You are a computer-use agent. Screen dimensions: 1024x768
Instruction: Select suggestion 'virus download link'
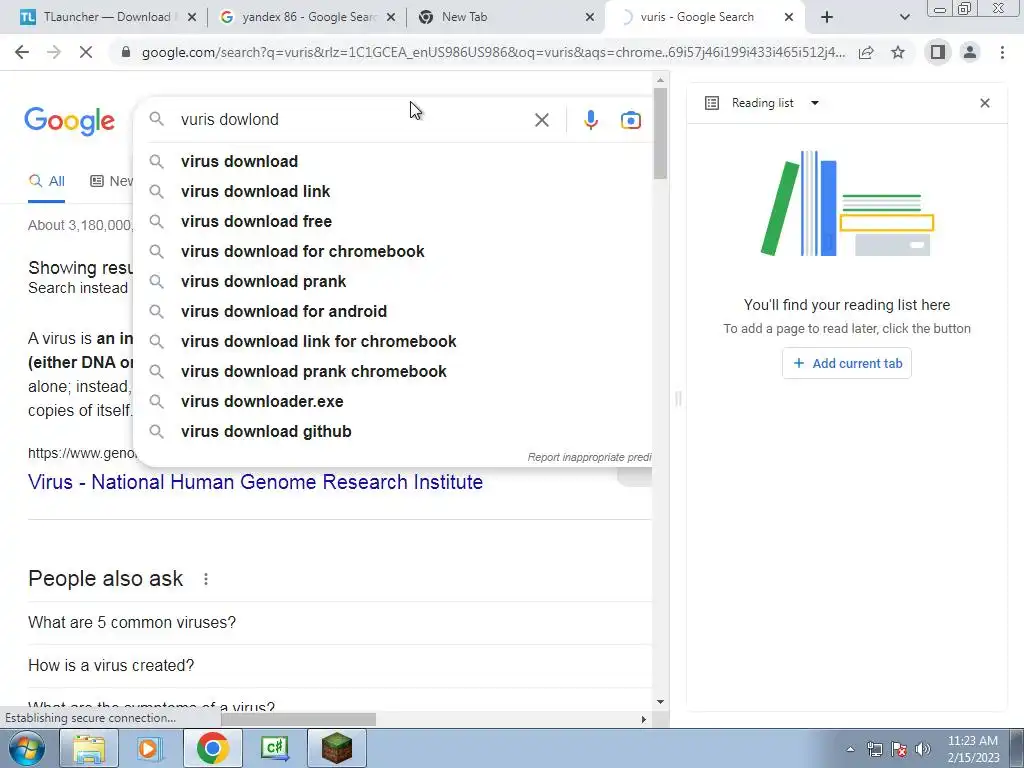(392, 191)
